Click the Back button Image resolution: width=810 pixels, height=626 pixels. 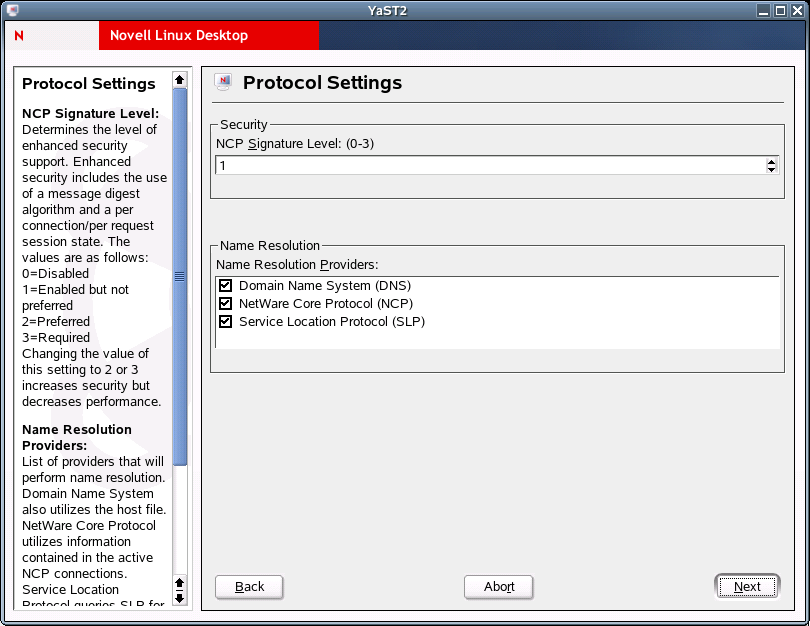tap(249, 587)
